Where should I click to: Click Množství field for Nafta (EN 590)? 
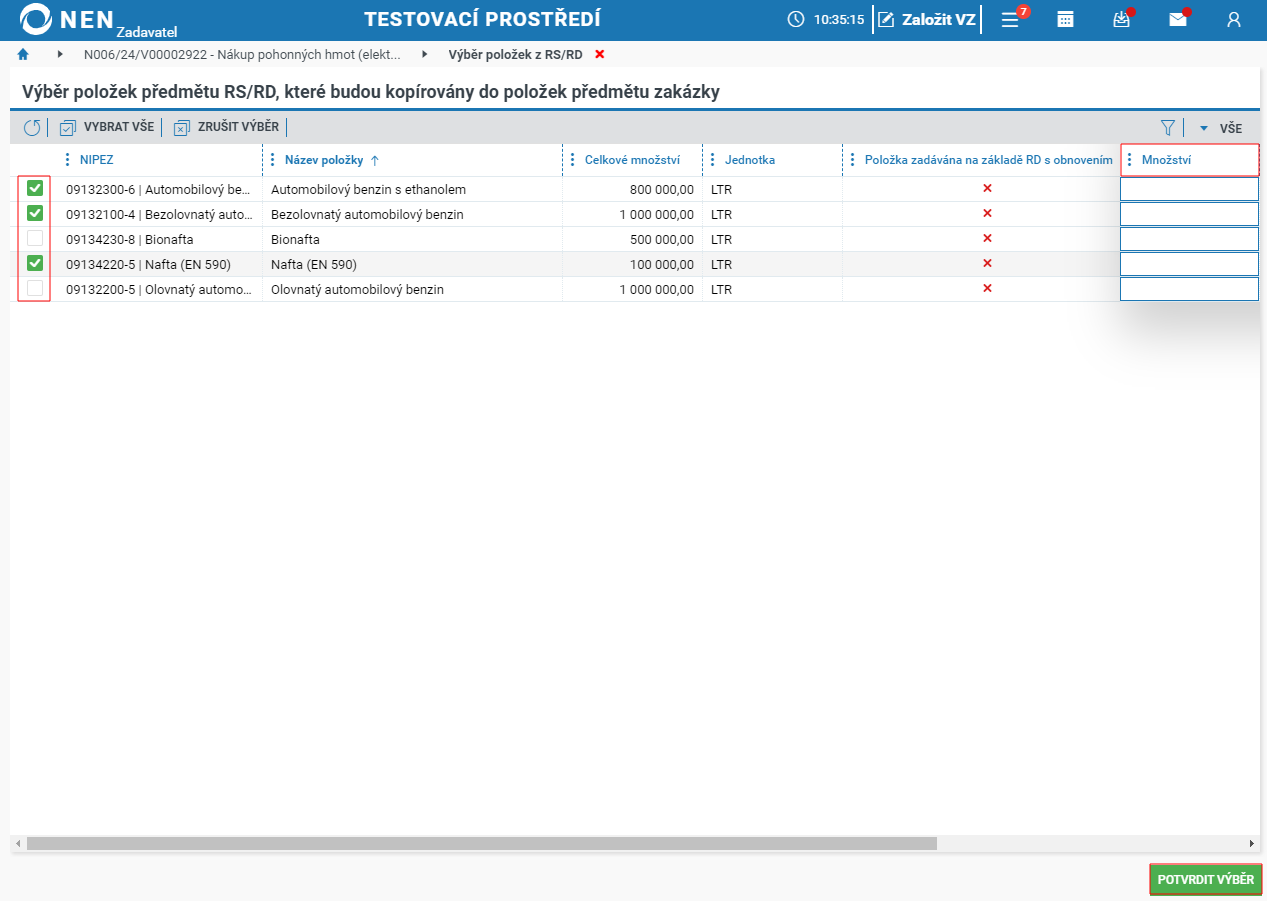coord(1189,264)
